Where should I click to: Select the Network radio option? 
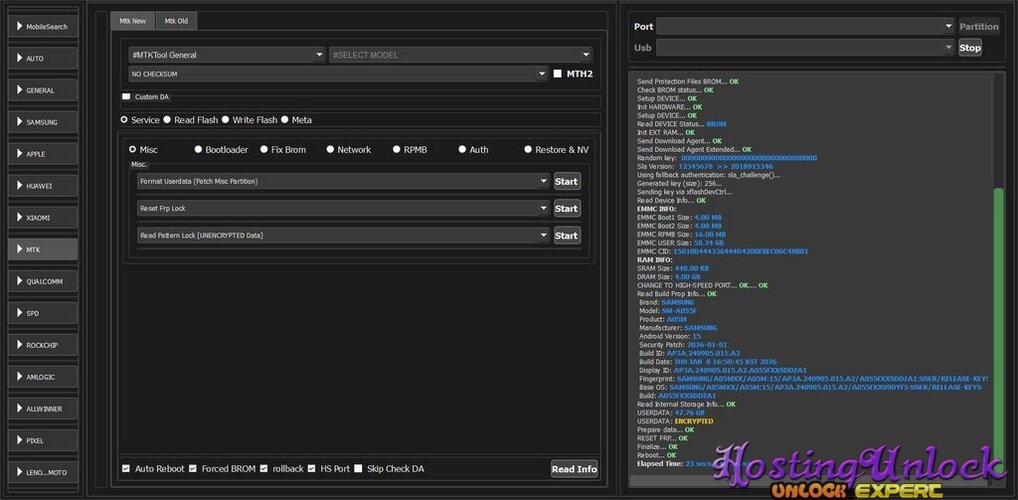pyautogui.click(x=330, y=149)
